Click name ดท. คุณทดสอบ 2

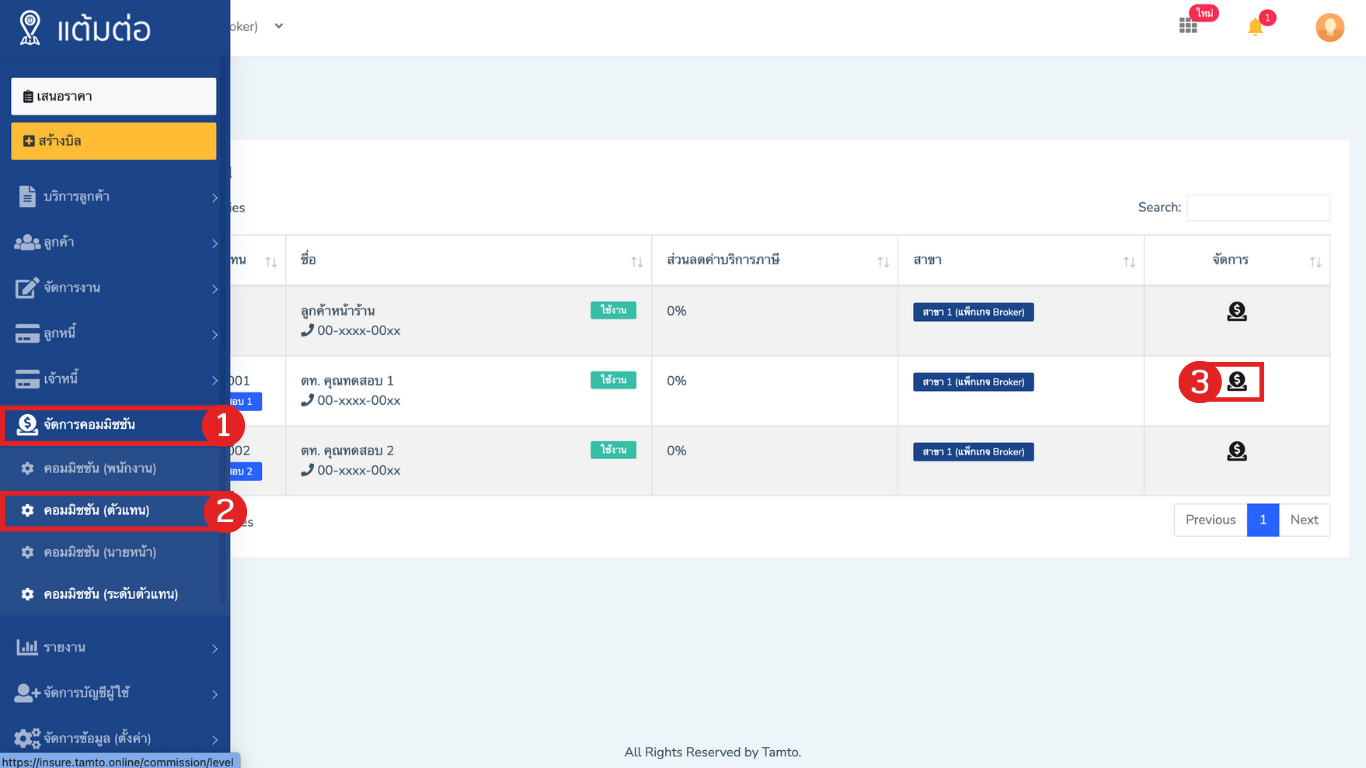(347, 451)
